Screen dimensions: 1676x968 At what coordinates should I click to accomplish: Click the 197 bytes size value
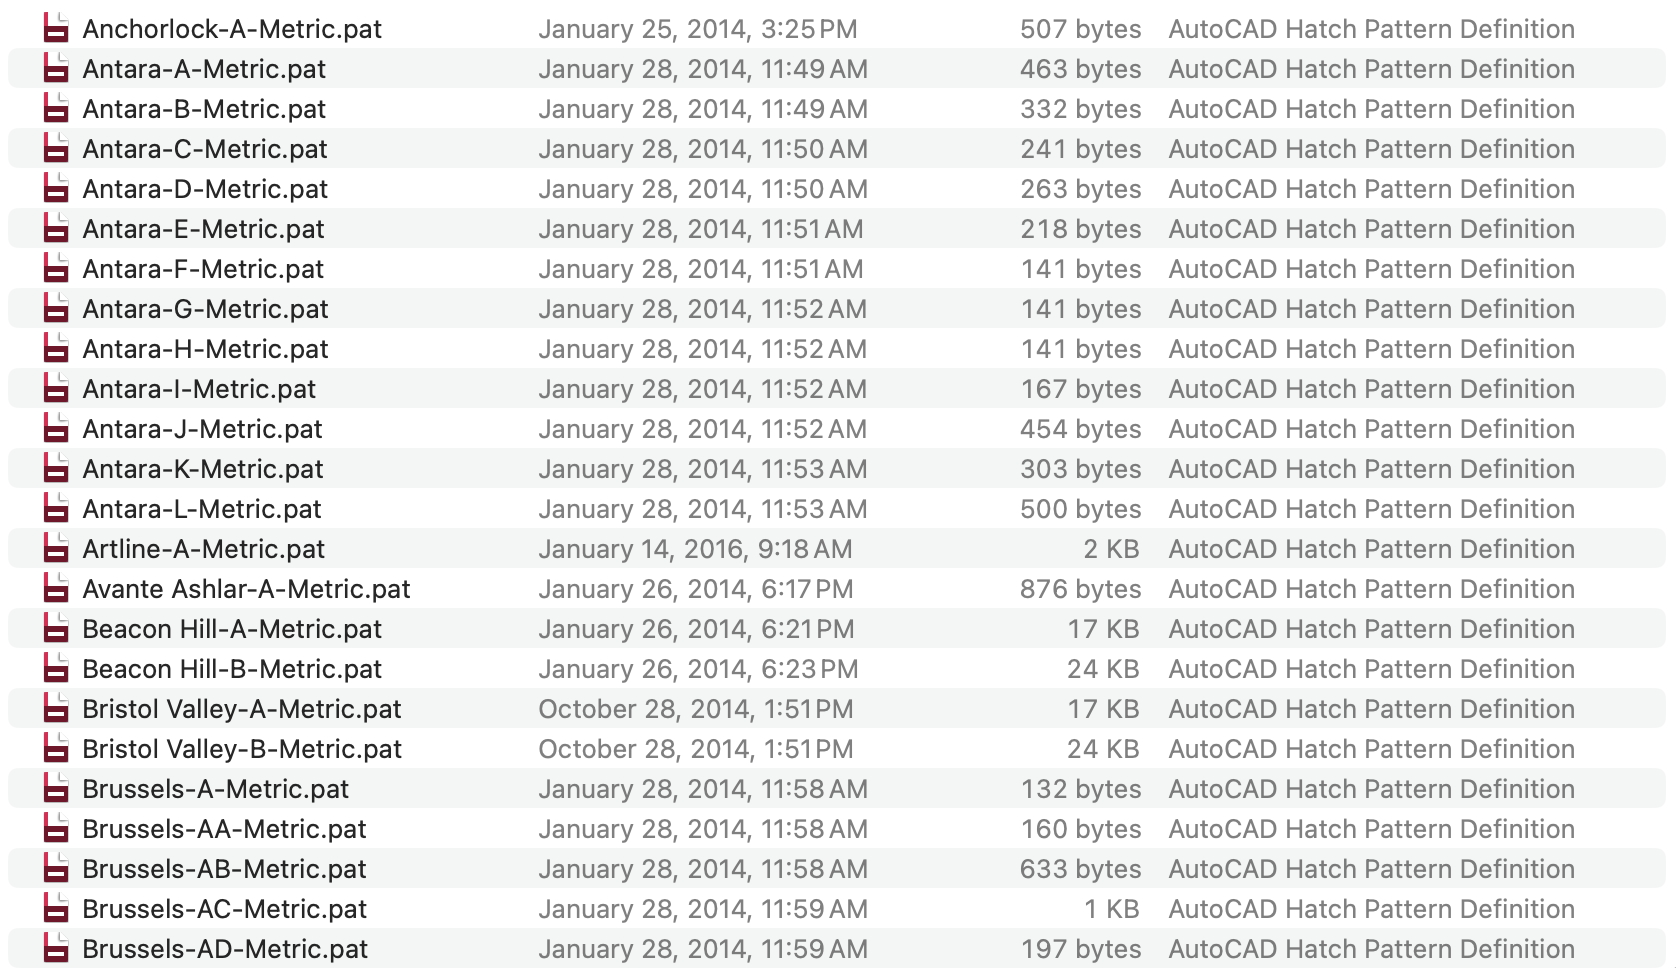coord(1081,949)
